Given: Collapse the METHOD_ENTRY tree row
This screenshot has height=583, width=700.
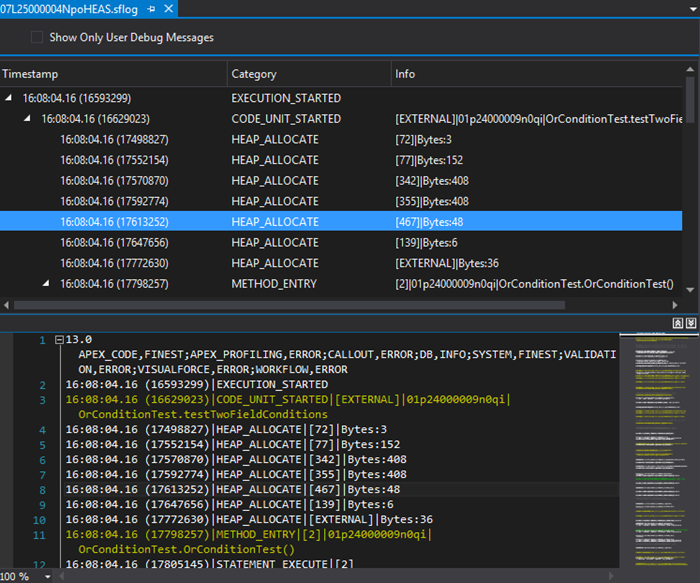Looking at the screenshot, I should [x=46, y=283].
